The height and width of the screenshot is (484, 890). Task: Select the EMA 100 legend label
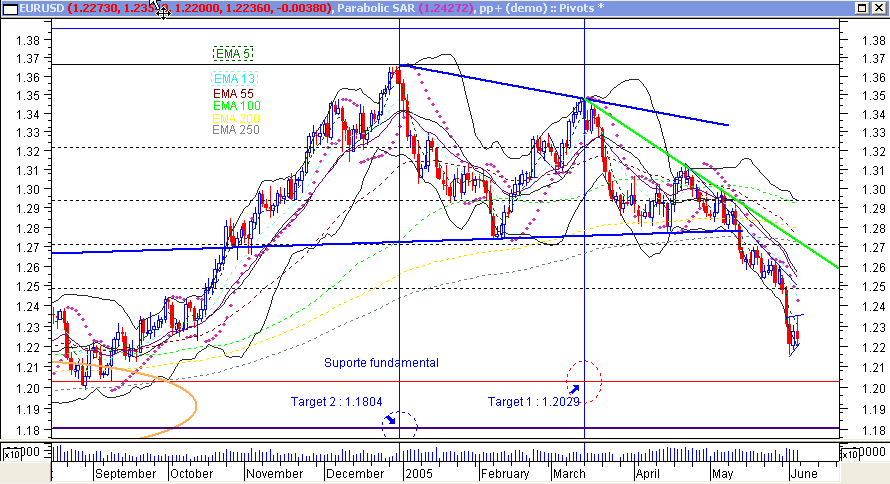pyautogui.click(x=236, y=106)
